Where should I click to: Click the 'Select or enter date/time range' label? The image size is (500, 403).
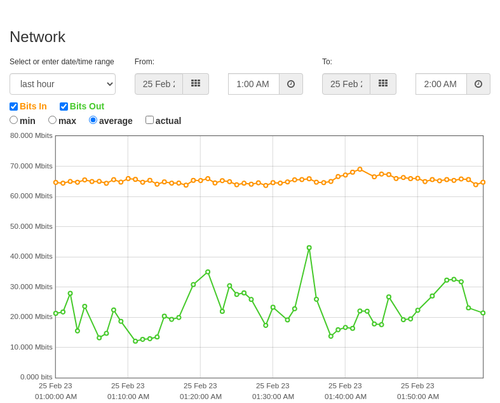click(62, 62)
